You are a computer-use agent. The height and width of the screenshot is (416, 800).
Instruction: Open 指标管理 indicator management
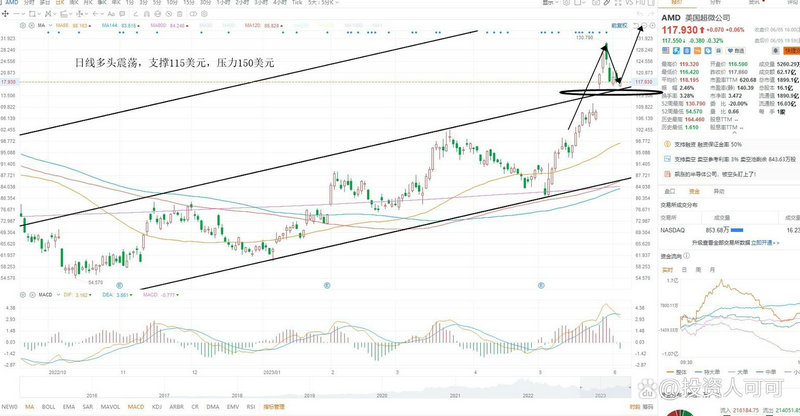tap(273, 407)
